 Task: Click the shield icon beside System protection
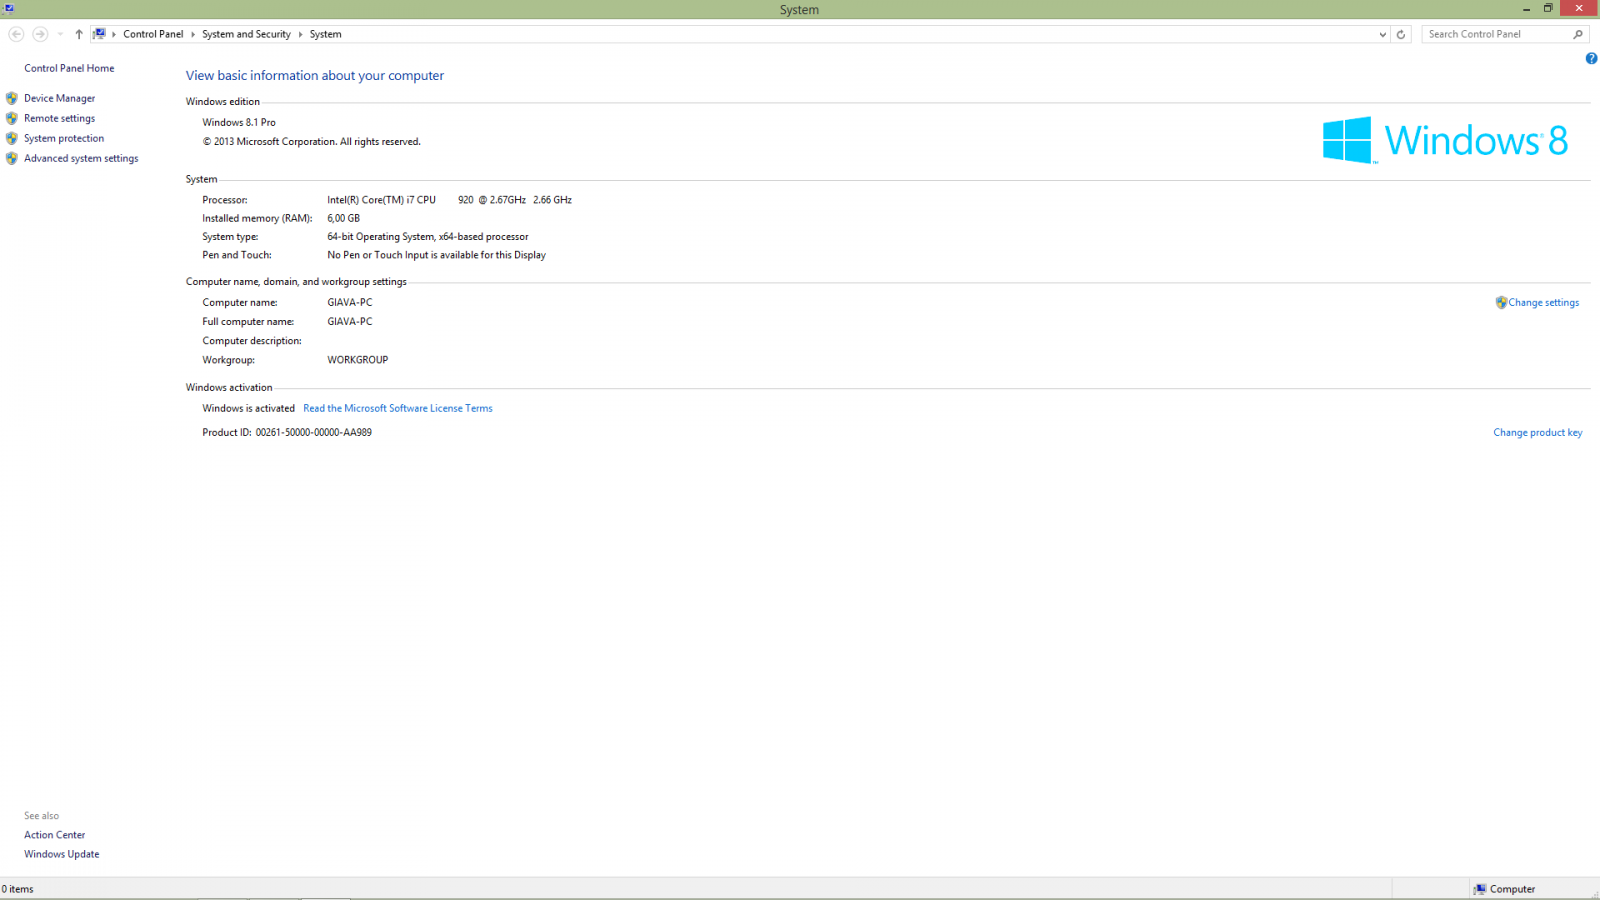(12, 138)
